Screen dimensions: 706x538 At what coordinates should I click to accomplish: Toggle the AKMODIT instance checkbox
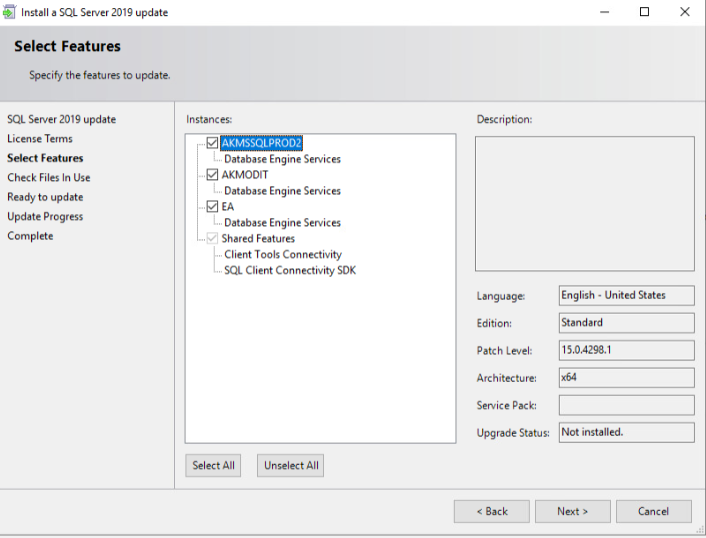click(x=212, y=175)
